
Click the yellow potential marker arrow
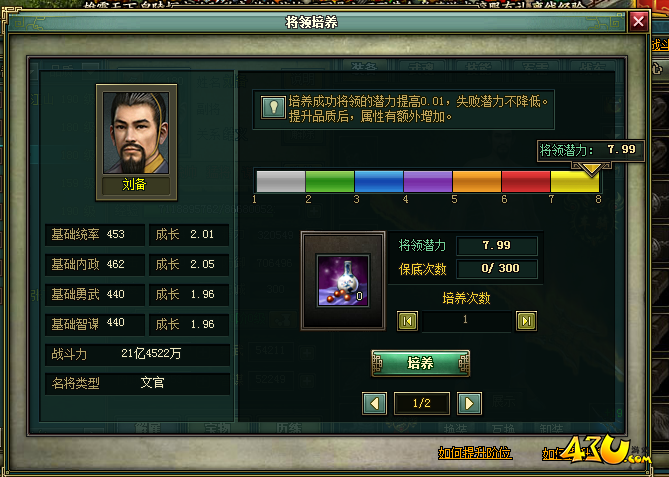click(x=591, y=169)
